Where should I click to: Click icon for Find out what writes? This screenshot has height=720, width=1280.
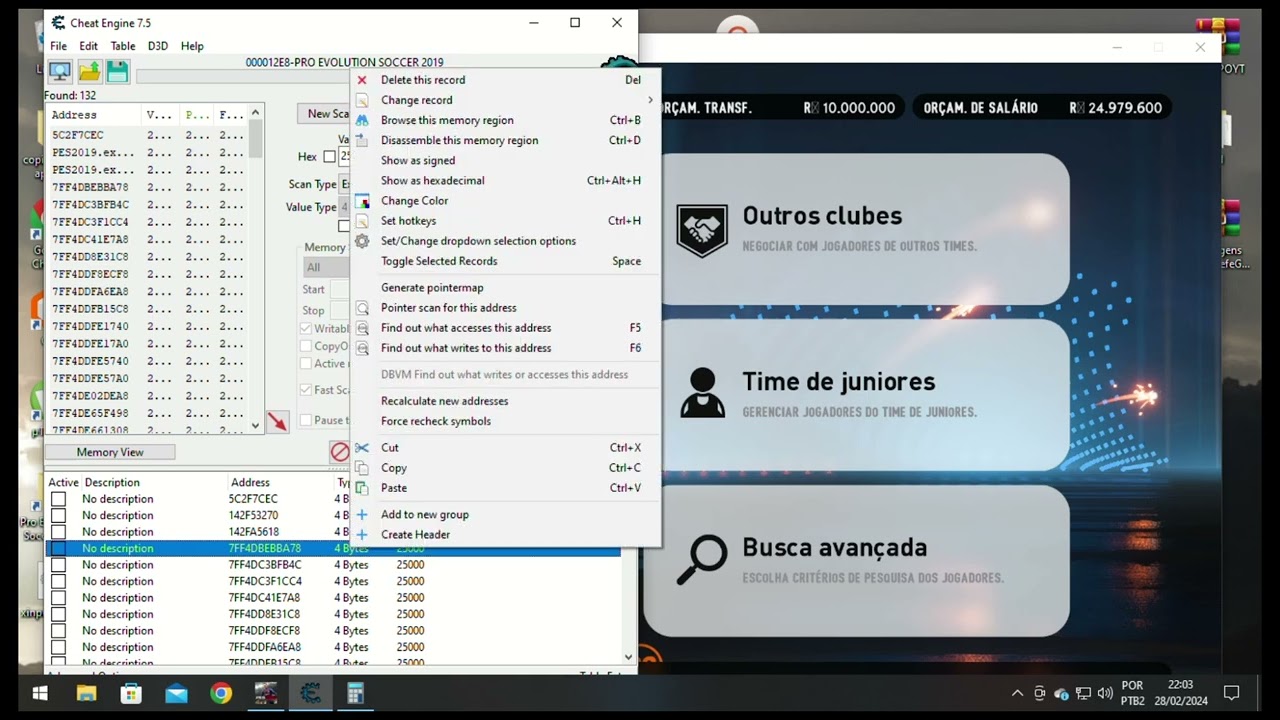[x=362, y=348]
